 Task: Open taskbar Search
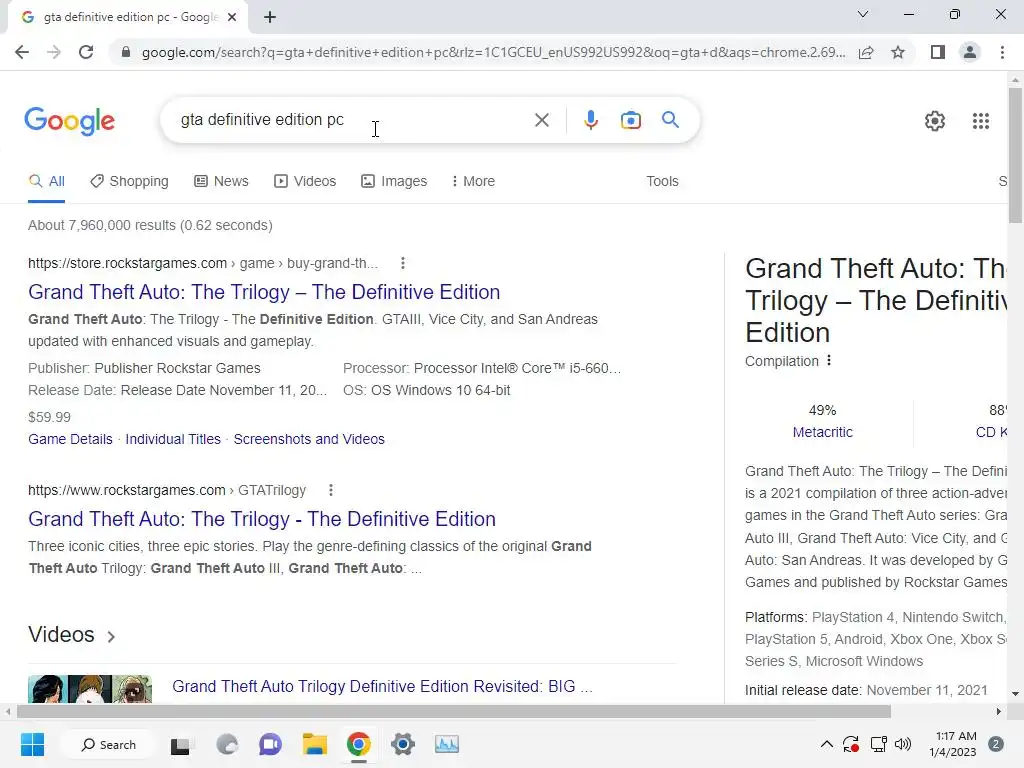click(x=109, y=744)
